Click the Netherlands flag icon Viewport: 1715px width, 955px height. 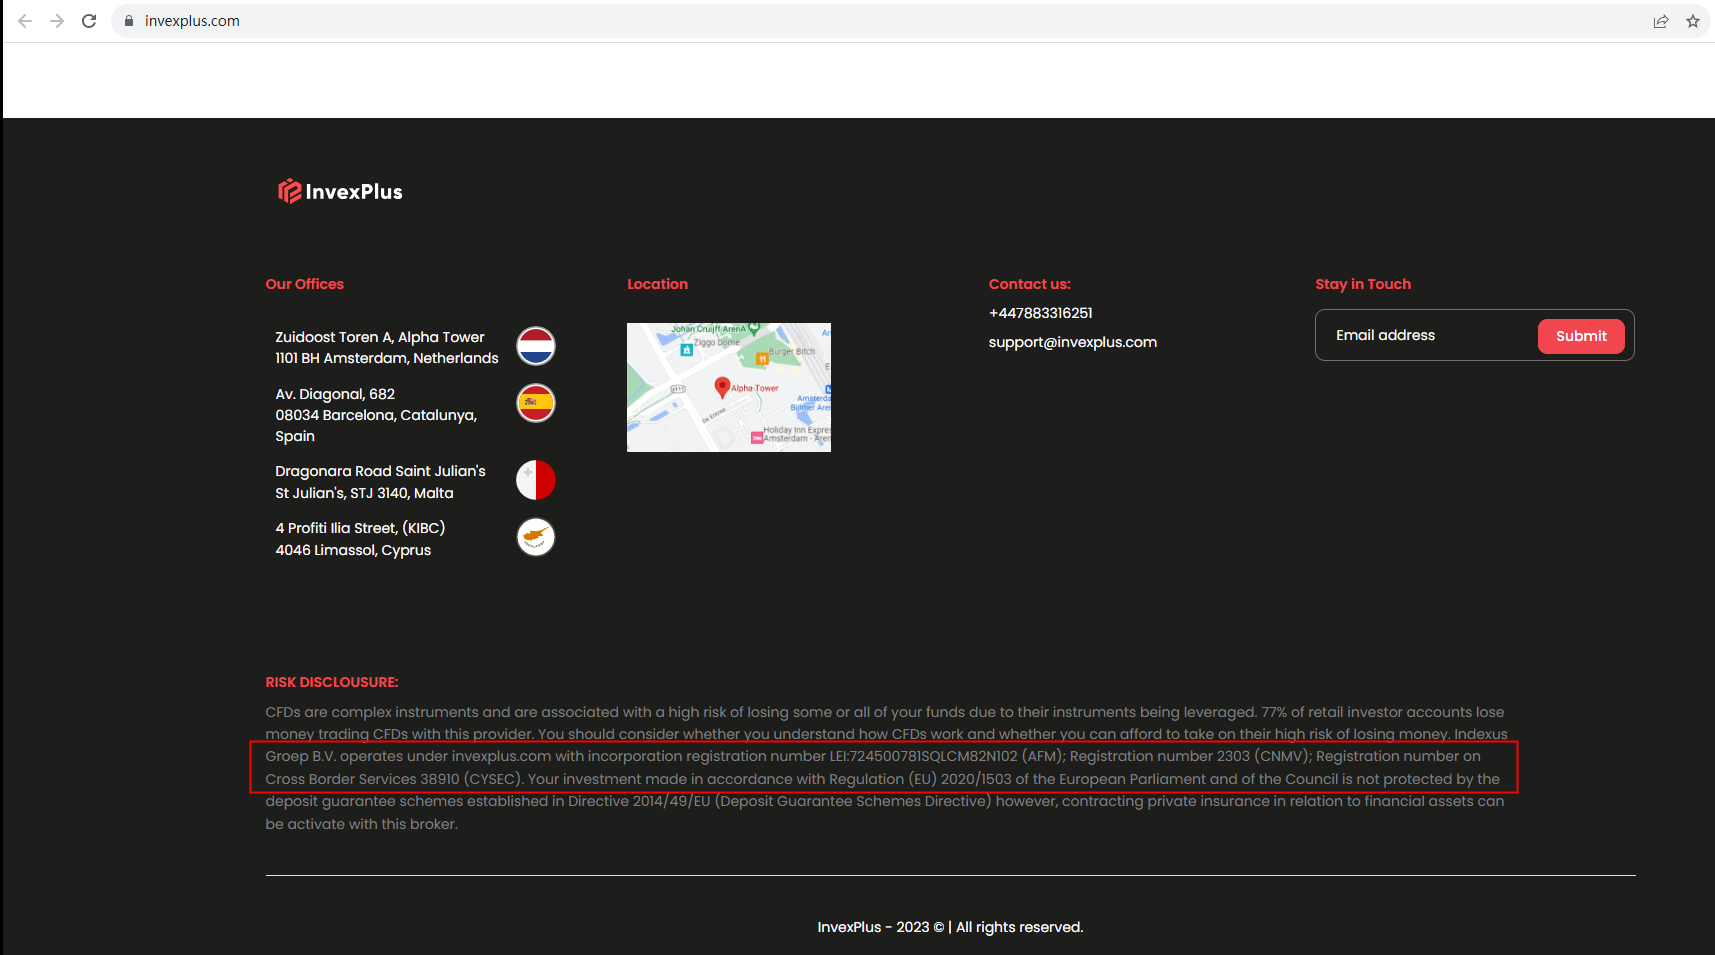click(x=536, y=346)
